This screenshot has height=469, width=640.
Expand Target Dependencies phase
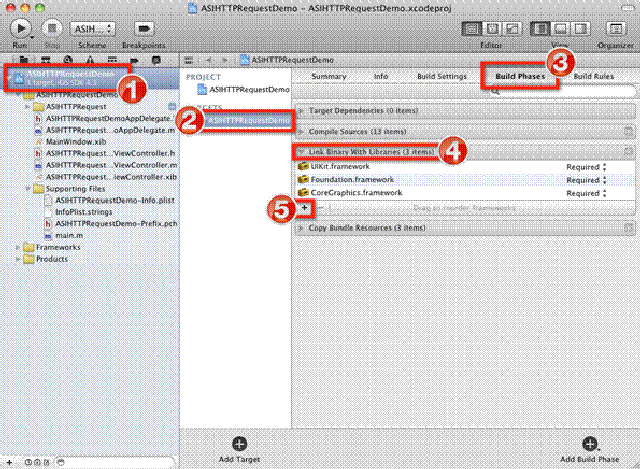(x=301, y=111)
